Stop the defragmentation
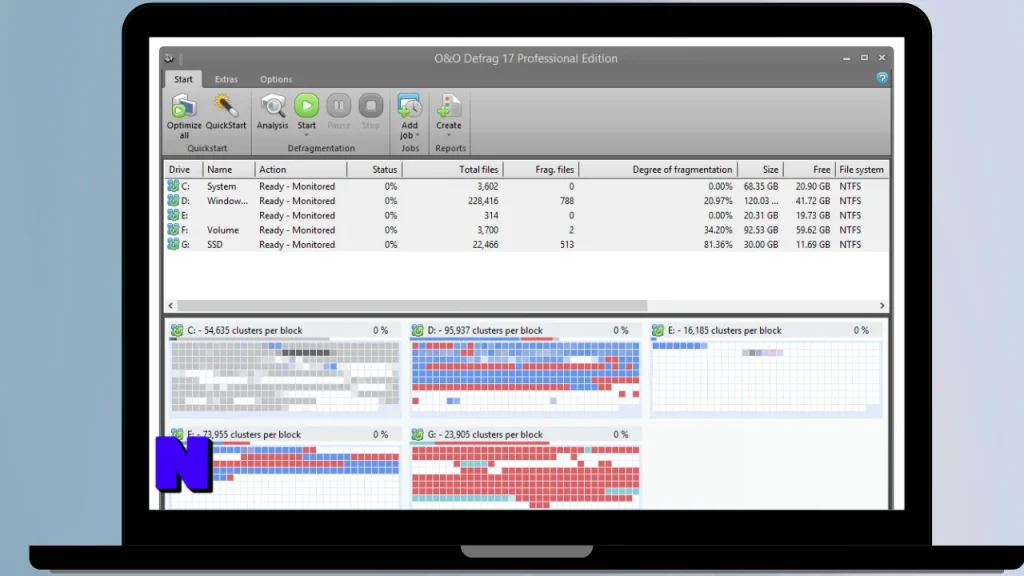 [371, 105]
